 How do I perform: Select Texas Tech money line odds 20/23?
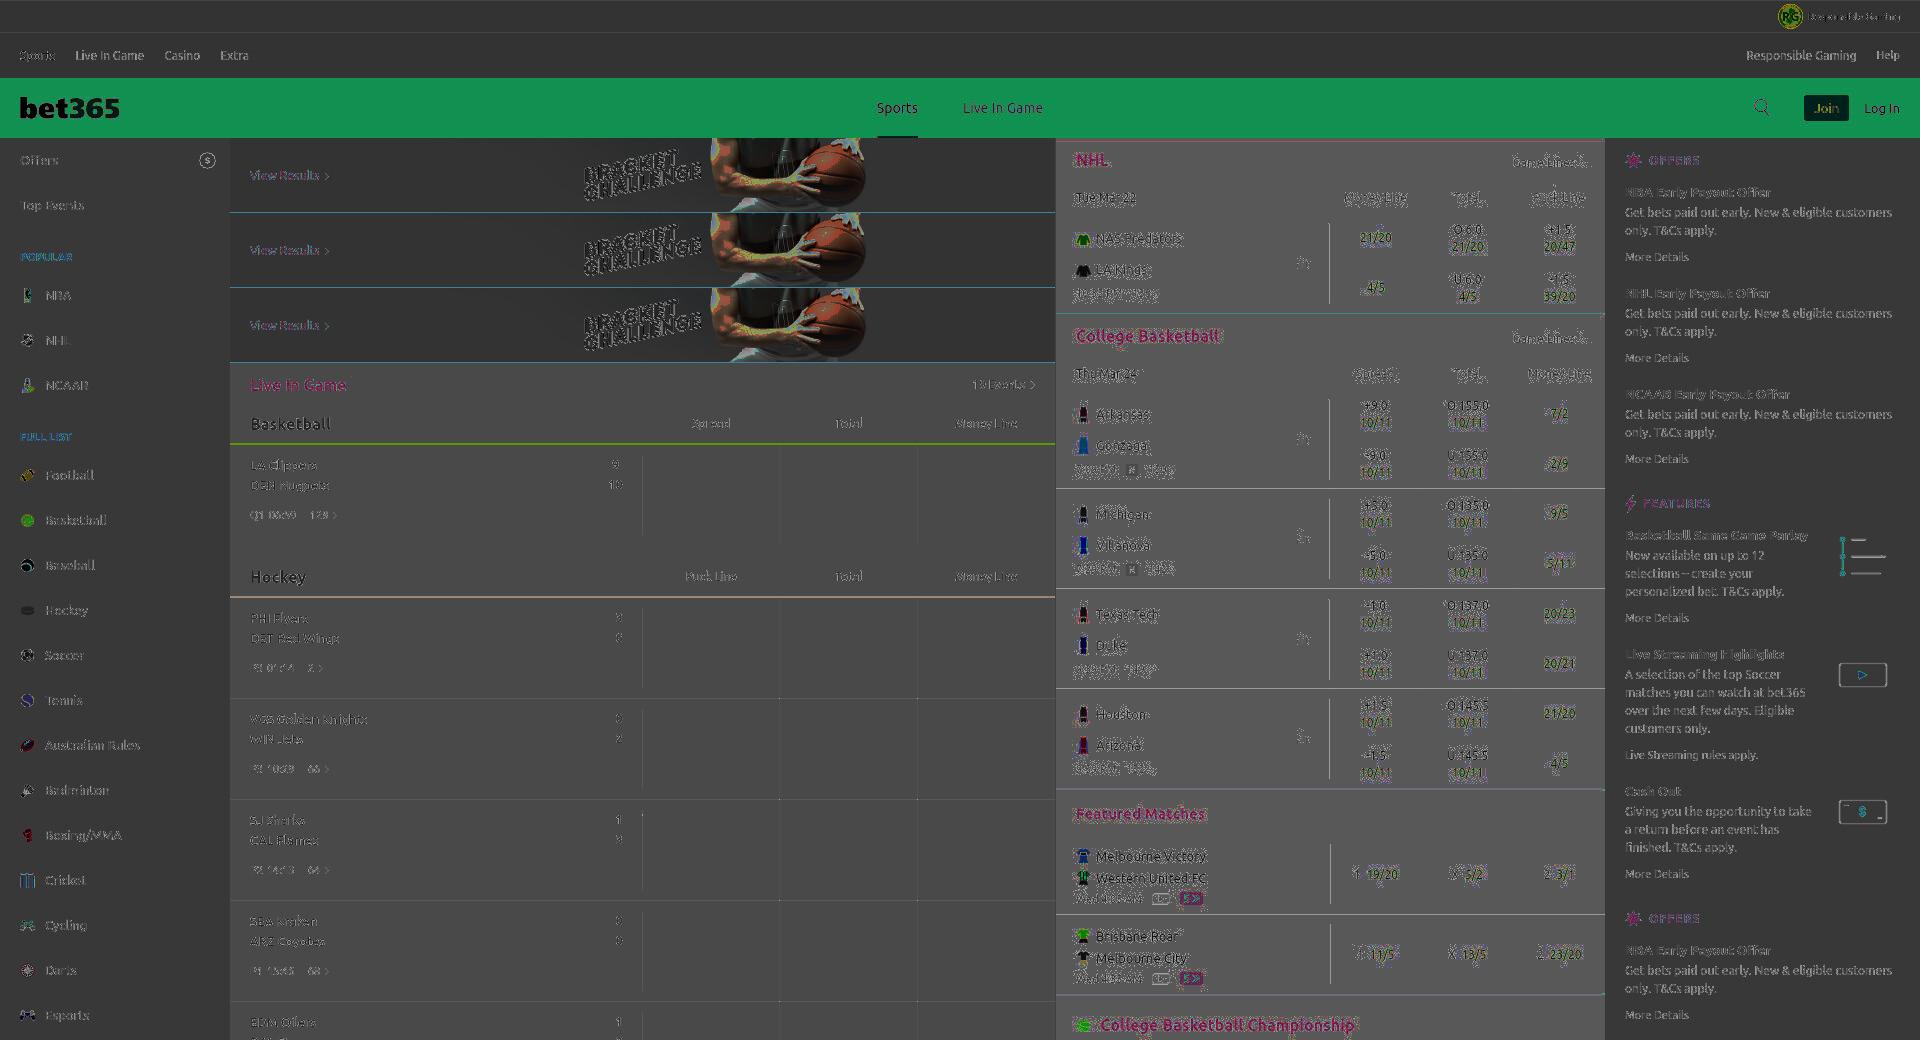coord(1559,614)
